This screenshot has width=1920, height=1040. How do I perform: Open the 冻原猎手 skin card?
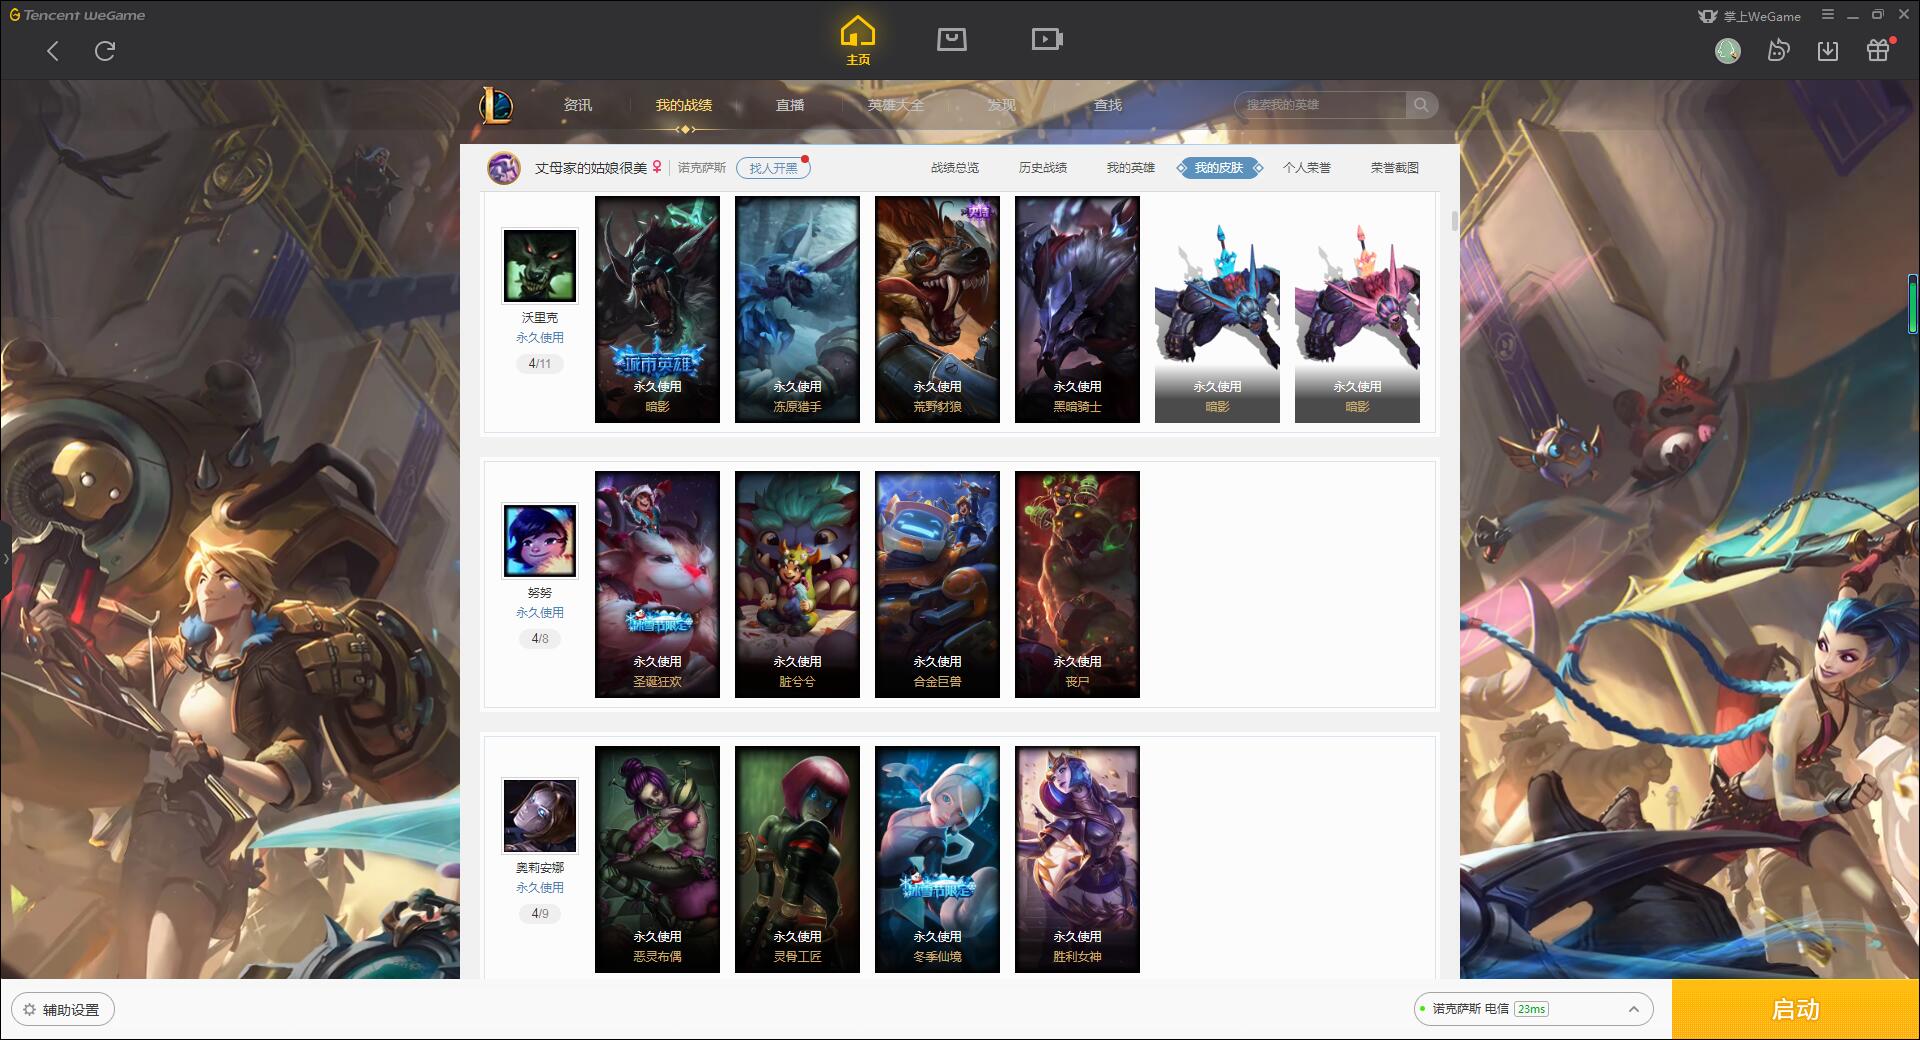click(x=797, y=309)
